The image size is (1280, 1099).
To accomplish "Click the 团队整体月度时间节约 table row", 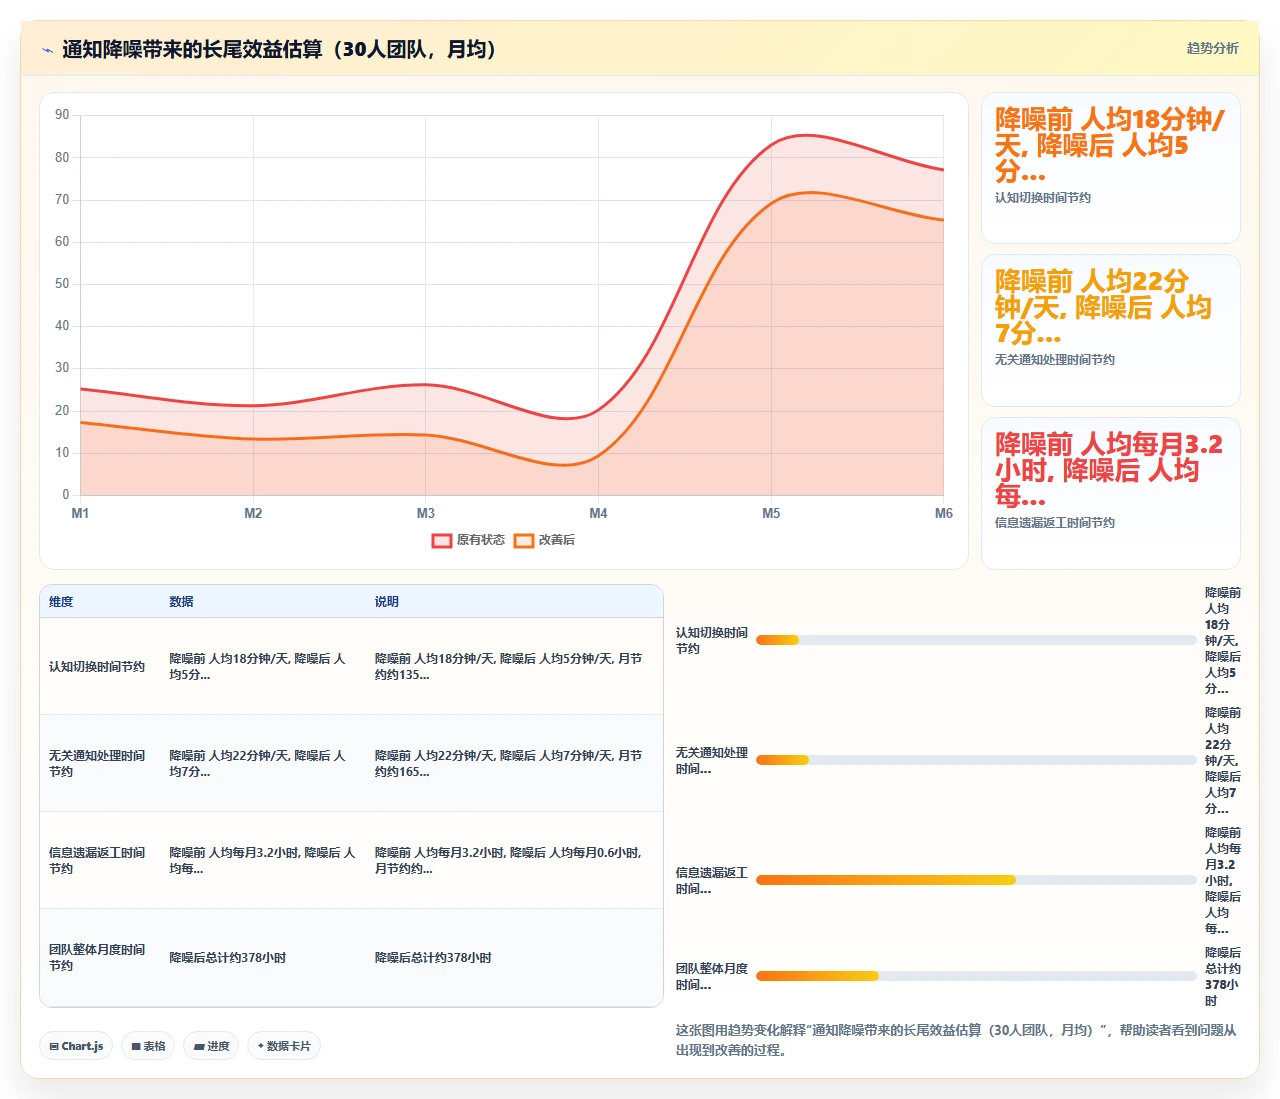I will pyautogui.click(x=351, y=958).
